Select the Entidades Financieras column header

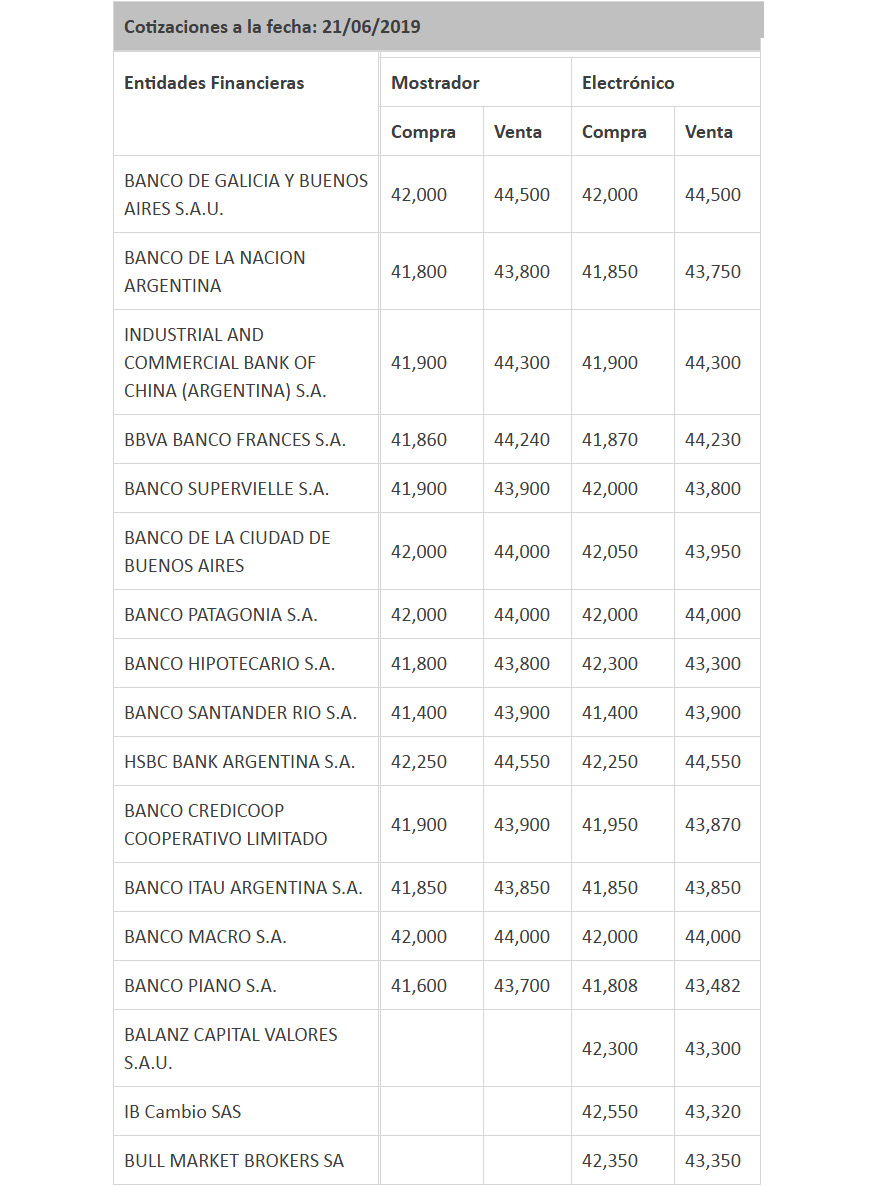tap(214, 83)
